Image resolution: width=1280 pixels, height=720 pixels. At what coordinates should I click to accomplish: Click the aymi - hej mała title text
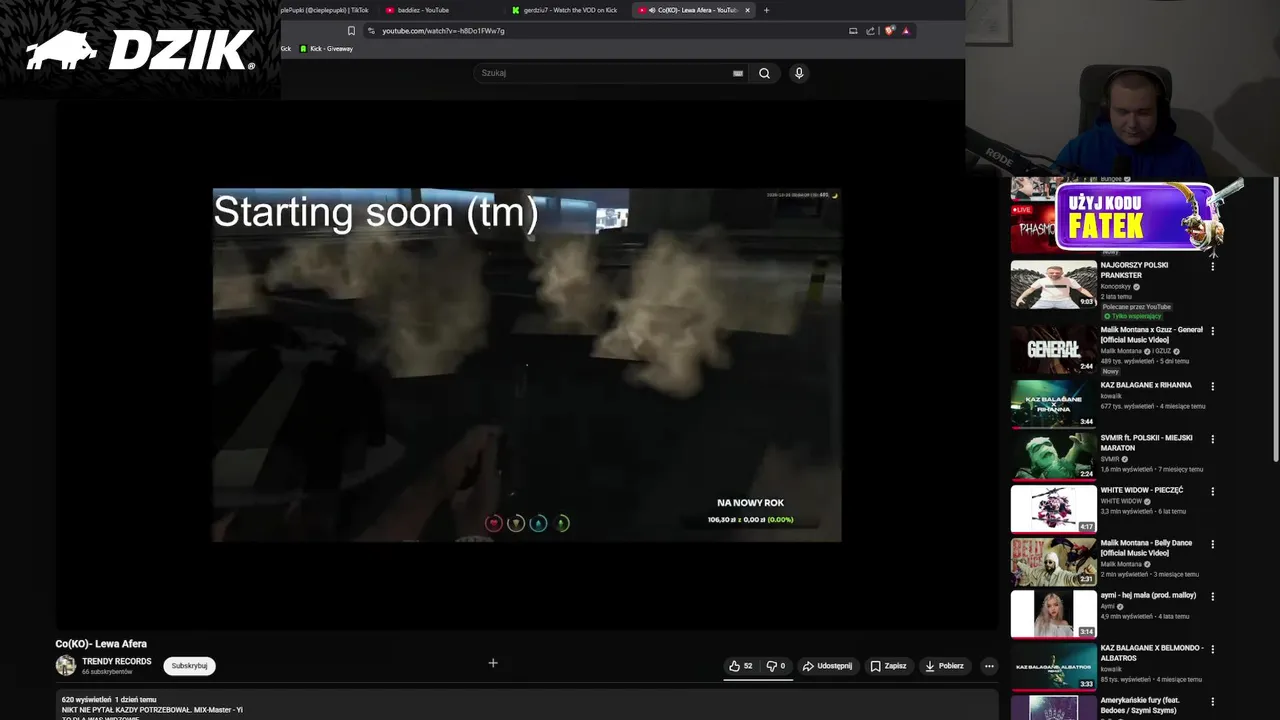coord(1148,595)
